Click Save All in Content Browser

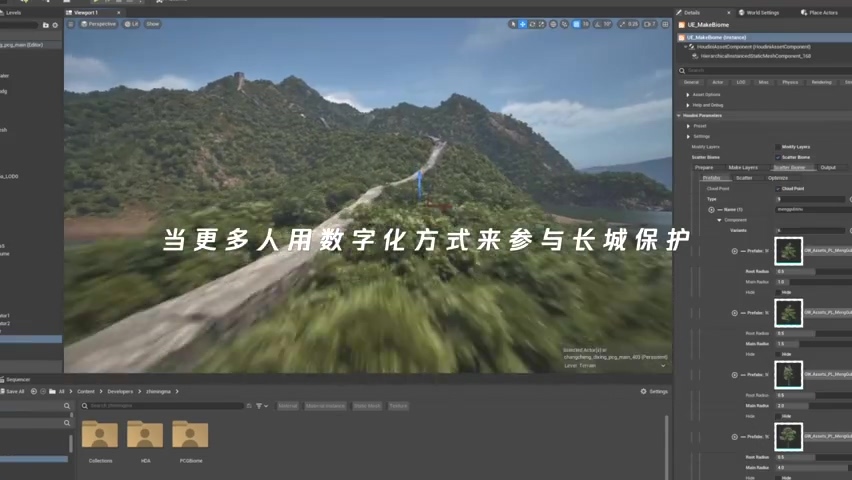click(13, 391)
